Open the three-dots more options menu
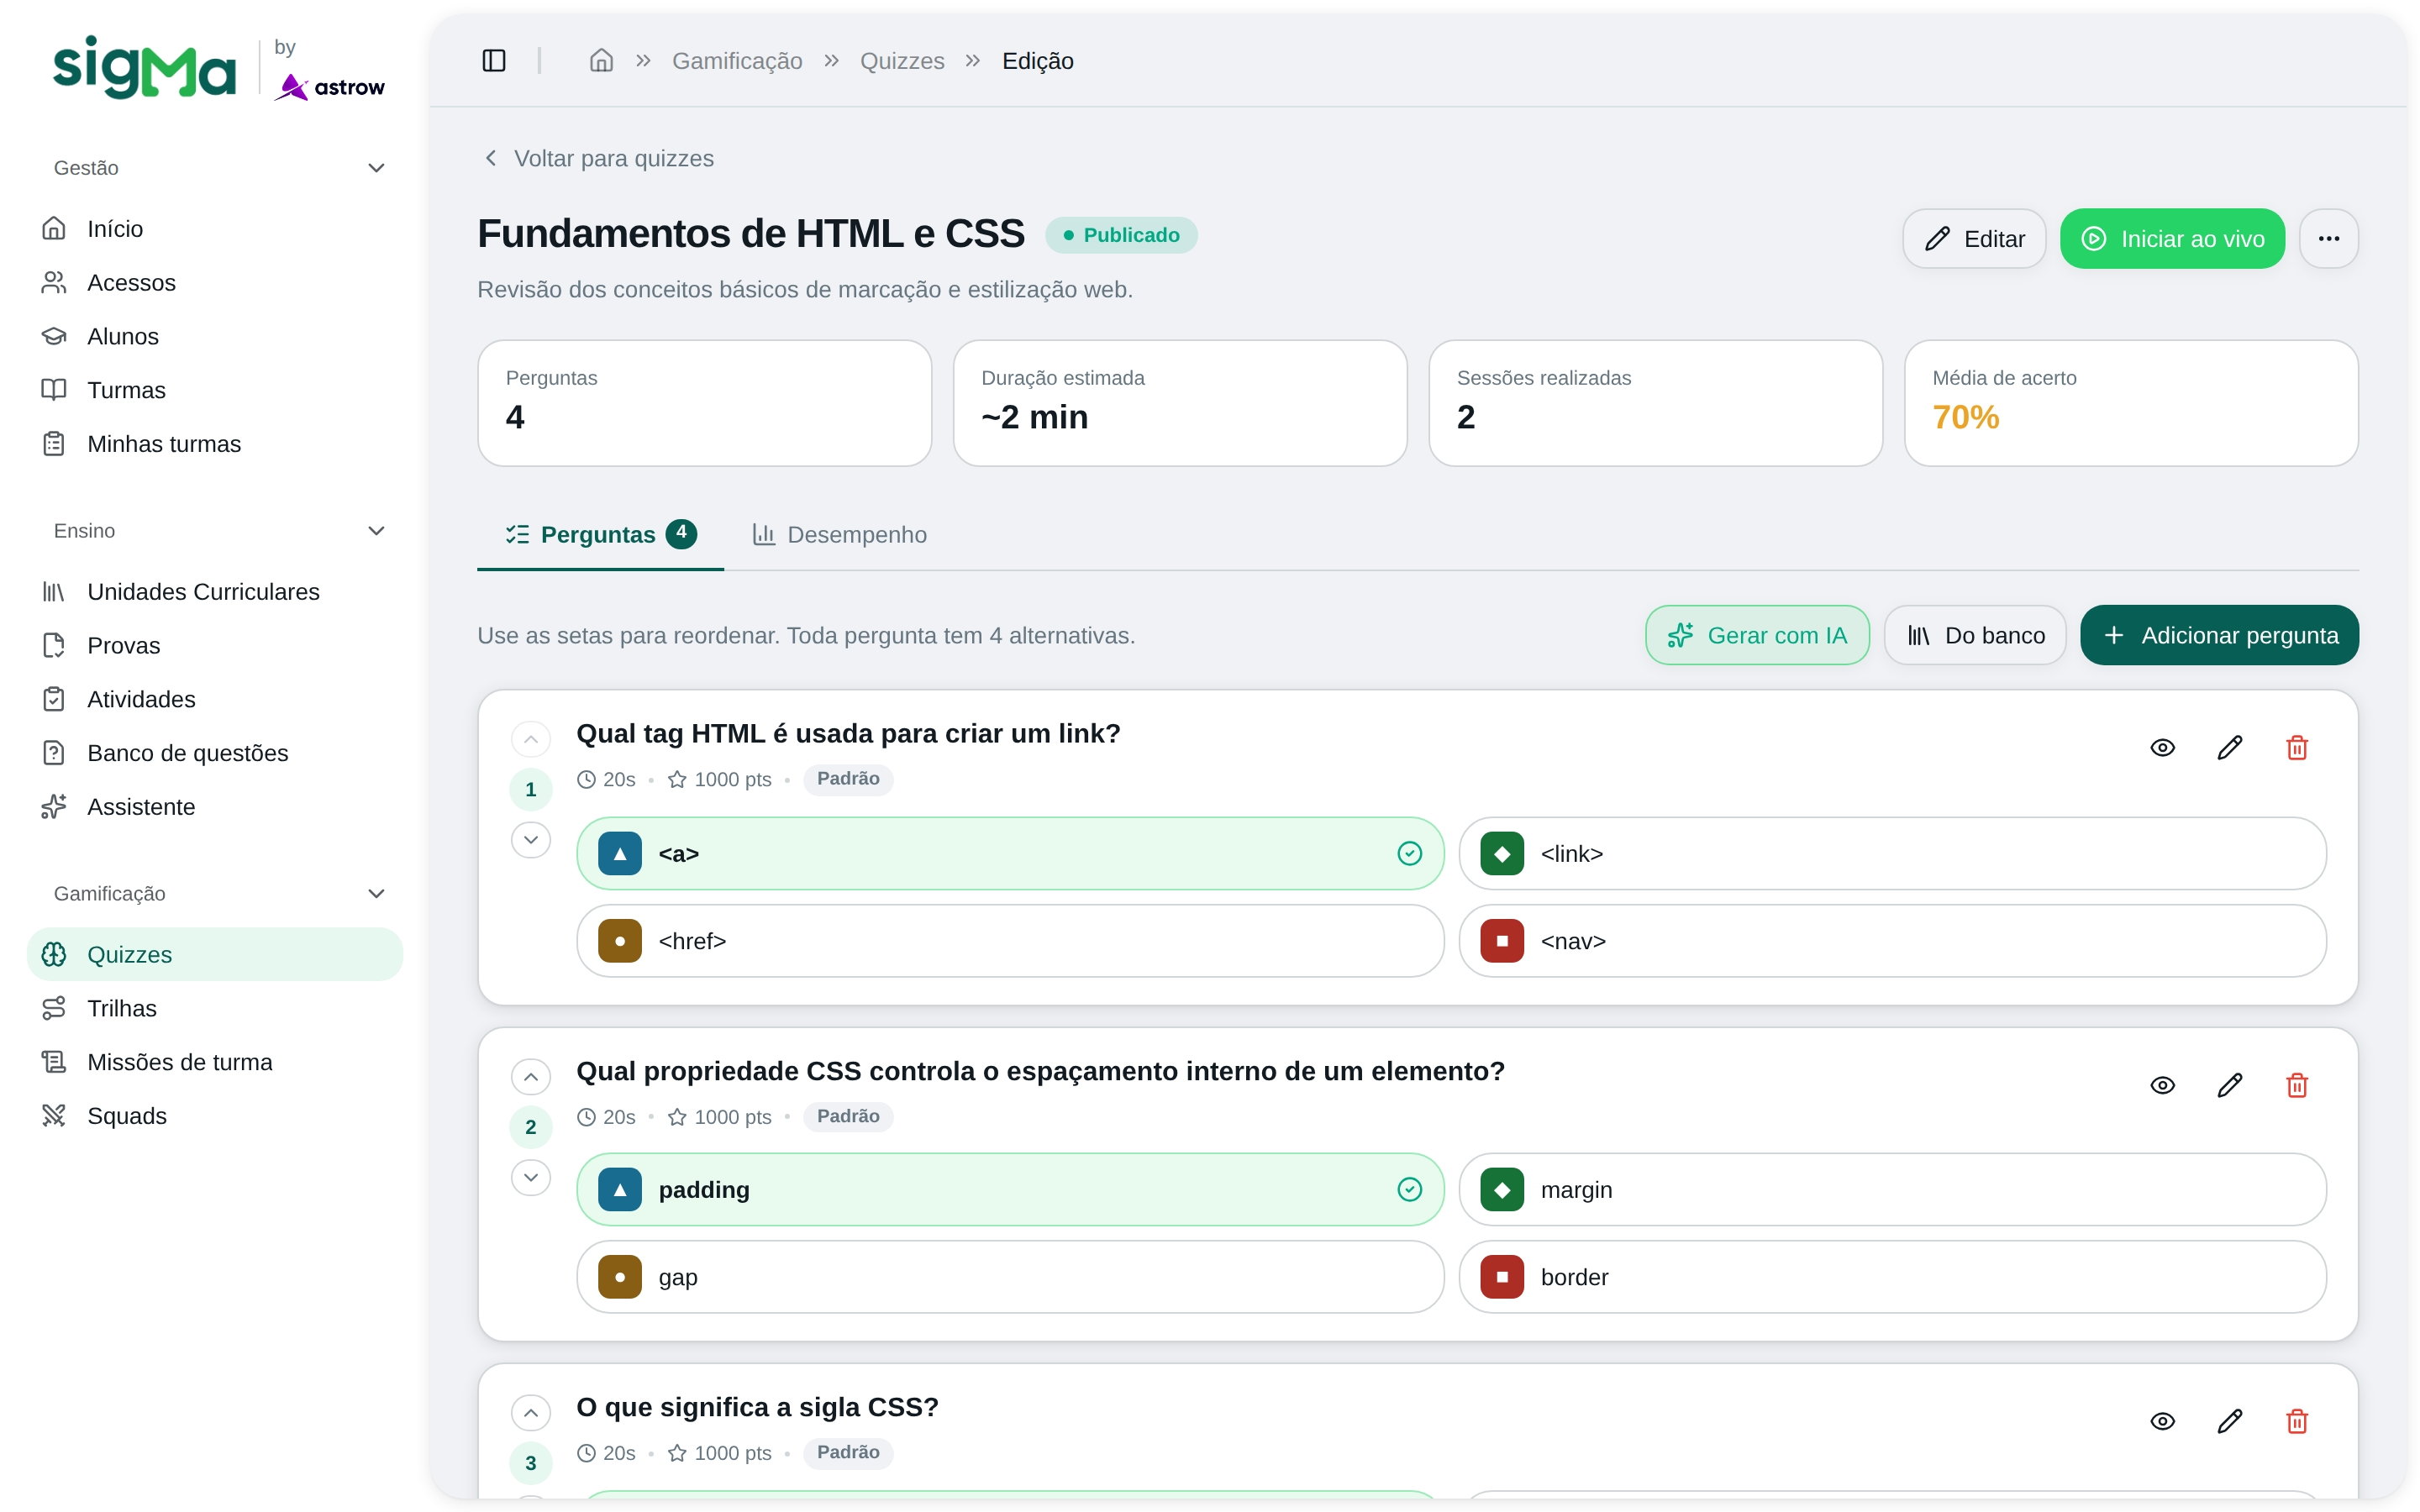The height and width of the screenshot is (1512, 2420). pos(2328,239)
